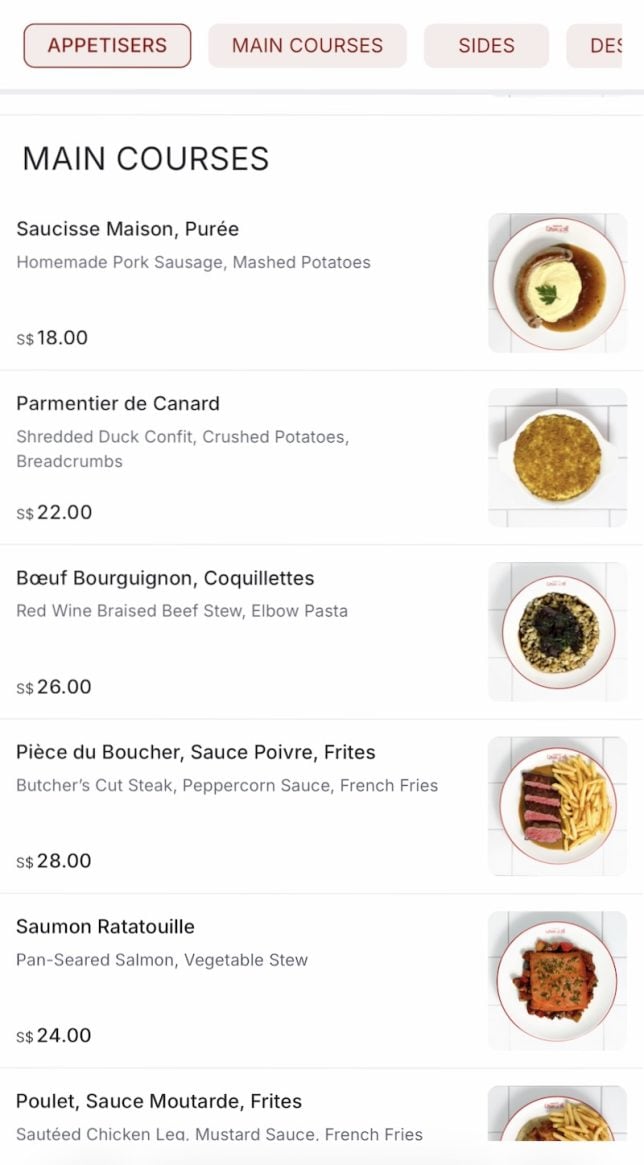Open the steak and fries photo

pyautogui.click(x=557, y=805)
